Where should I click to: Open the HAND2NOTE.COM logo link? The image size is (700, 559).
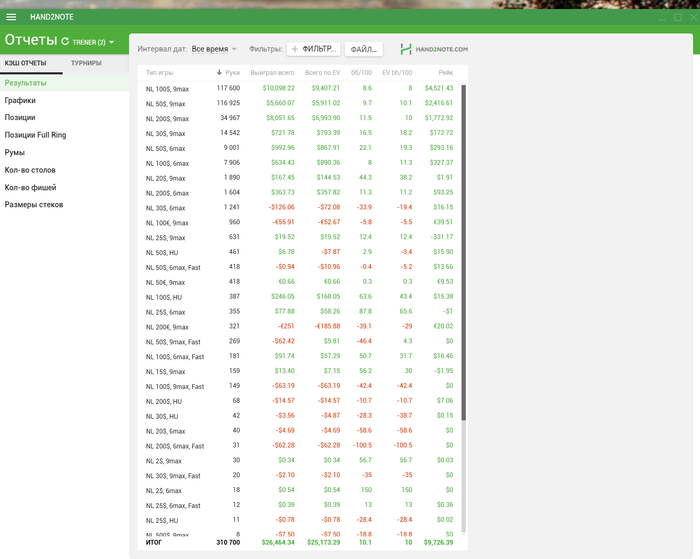coord(434,49)
